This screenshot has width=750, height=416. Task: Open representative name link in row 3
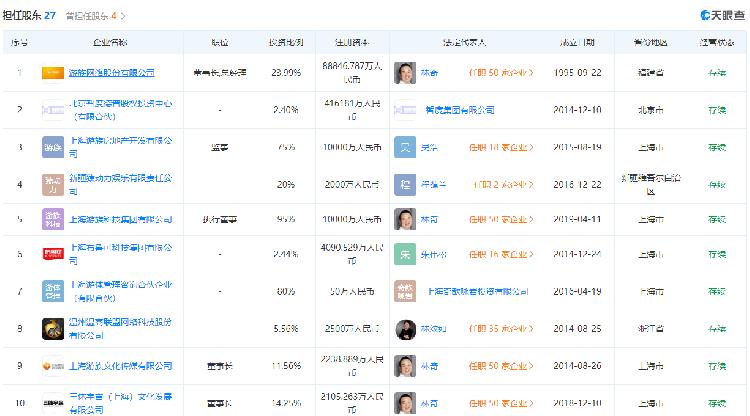(x=429, y=147)
